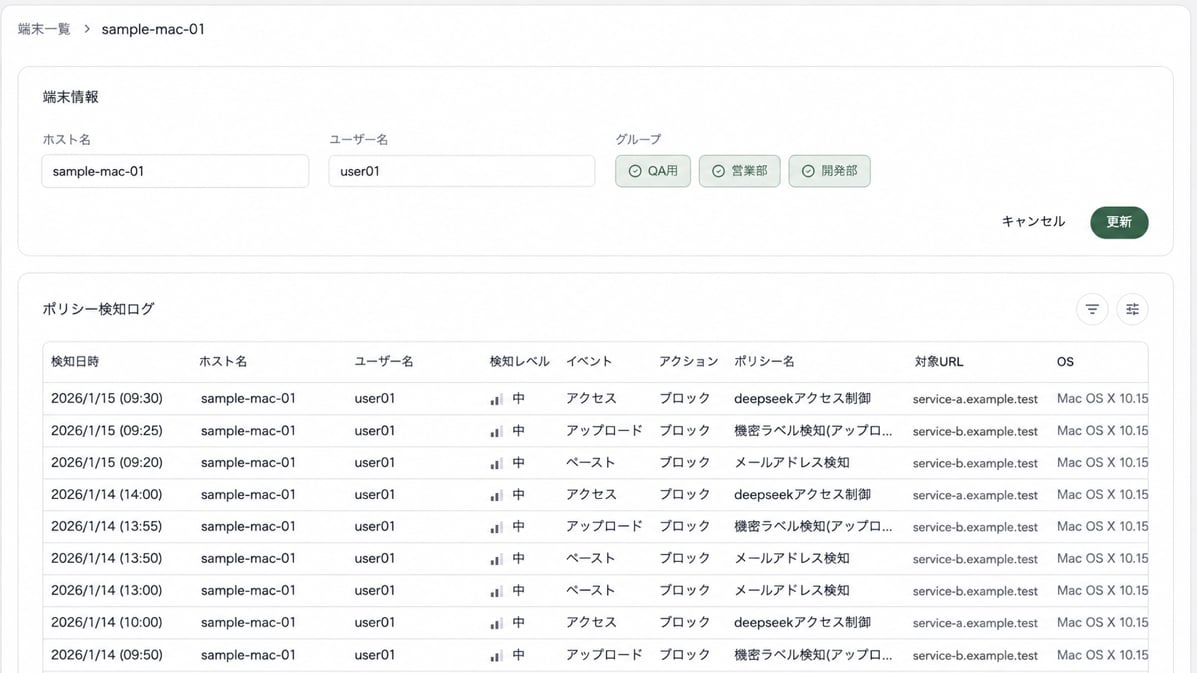
Task: Toggle the QA用 group chip
Action: coord(653,171)
